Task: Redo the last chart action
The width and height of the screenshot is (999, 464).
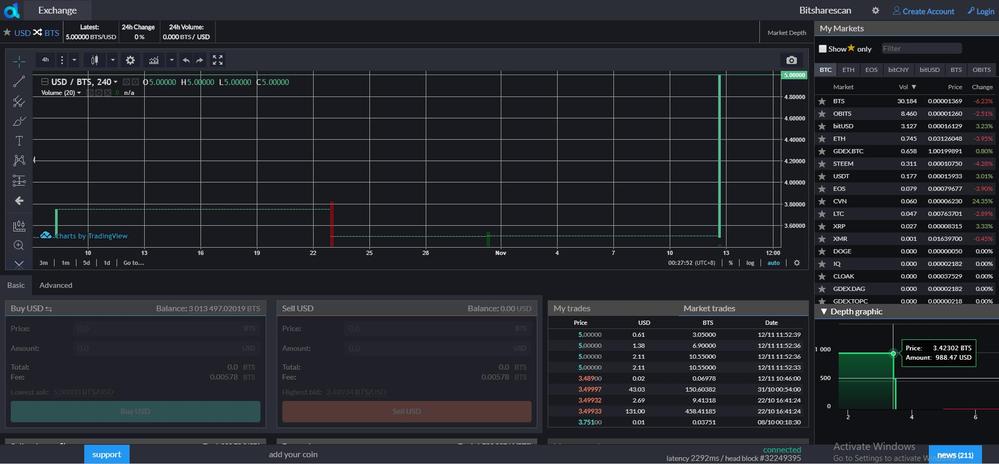Action: tap(199, 60)
